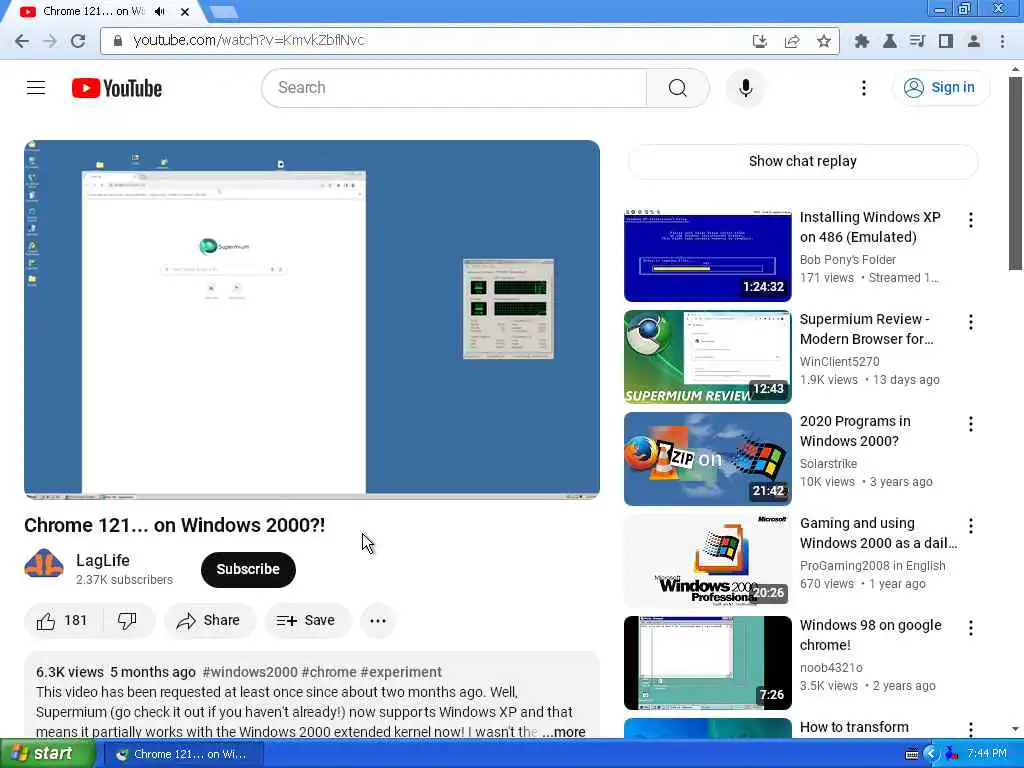Open Gaming and using Windows 2000 thumbnail
Viewport: 1024px width, 768px height.
click(x=707, y=560)
